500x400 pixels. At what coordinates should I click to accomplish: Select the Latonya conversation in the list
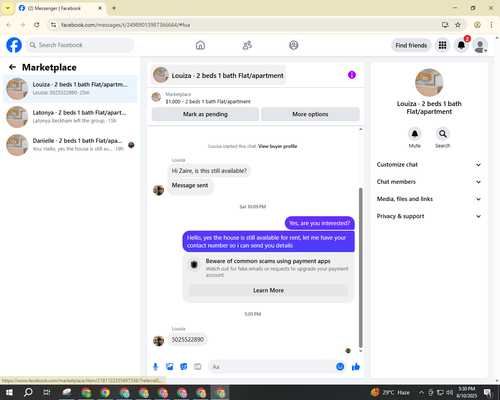pos(70,117)
